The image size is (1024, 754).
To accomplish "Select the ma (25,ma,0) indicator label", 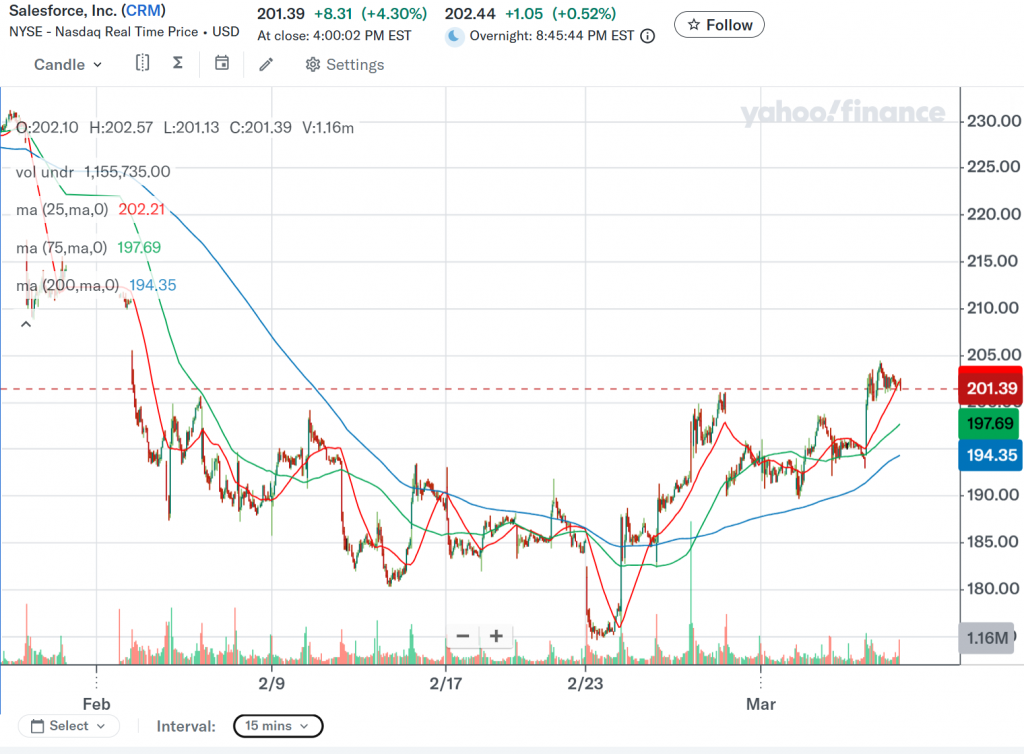I will pyautogui.click(x=61, y=210).
